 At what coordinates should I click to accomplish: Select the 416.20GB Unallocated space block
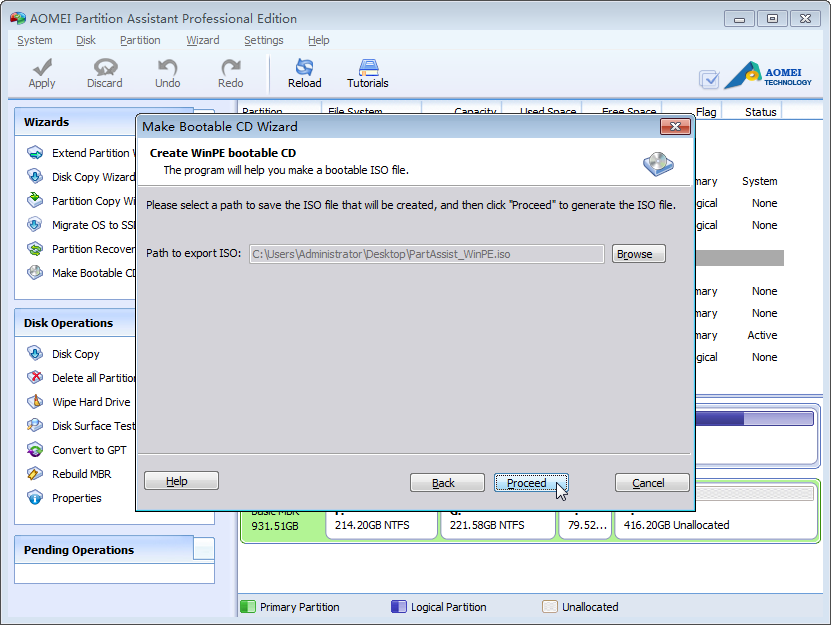tap(715, 512)
